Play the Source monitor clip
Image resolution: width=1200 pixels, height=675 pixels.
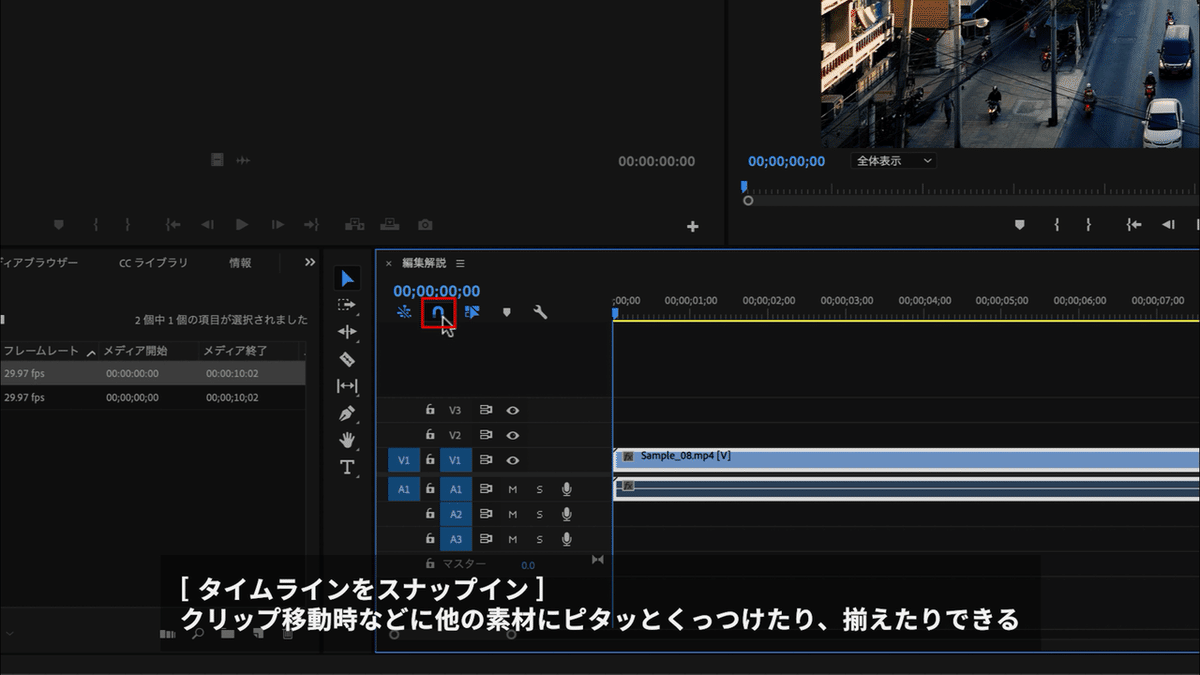[242, 225]
